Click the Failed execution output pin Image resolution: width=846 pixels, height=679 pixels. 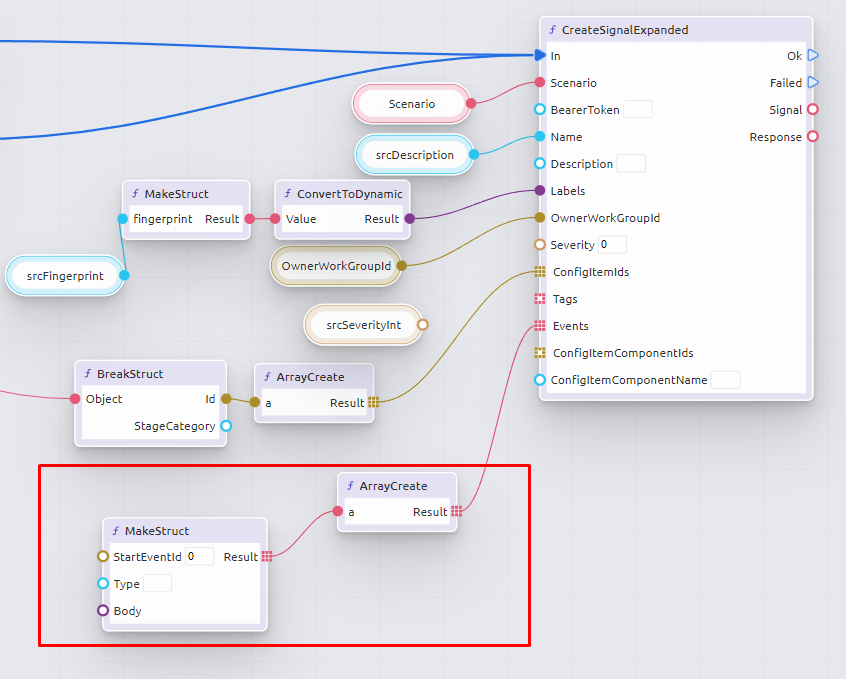pyautogui.click(x=812, y=83)
